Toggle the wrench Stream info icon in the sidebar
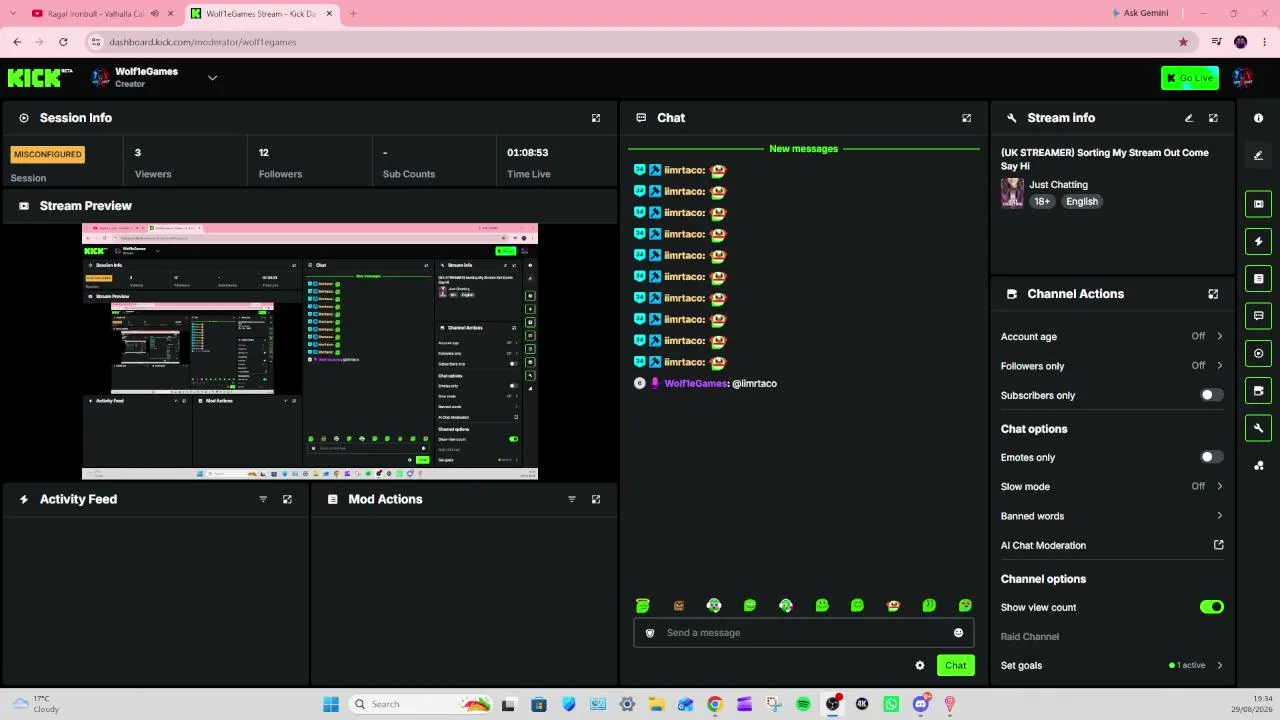 (1258, 428)
